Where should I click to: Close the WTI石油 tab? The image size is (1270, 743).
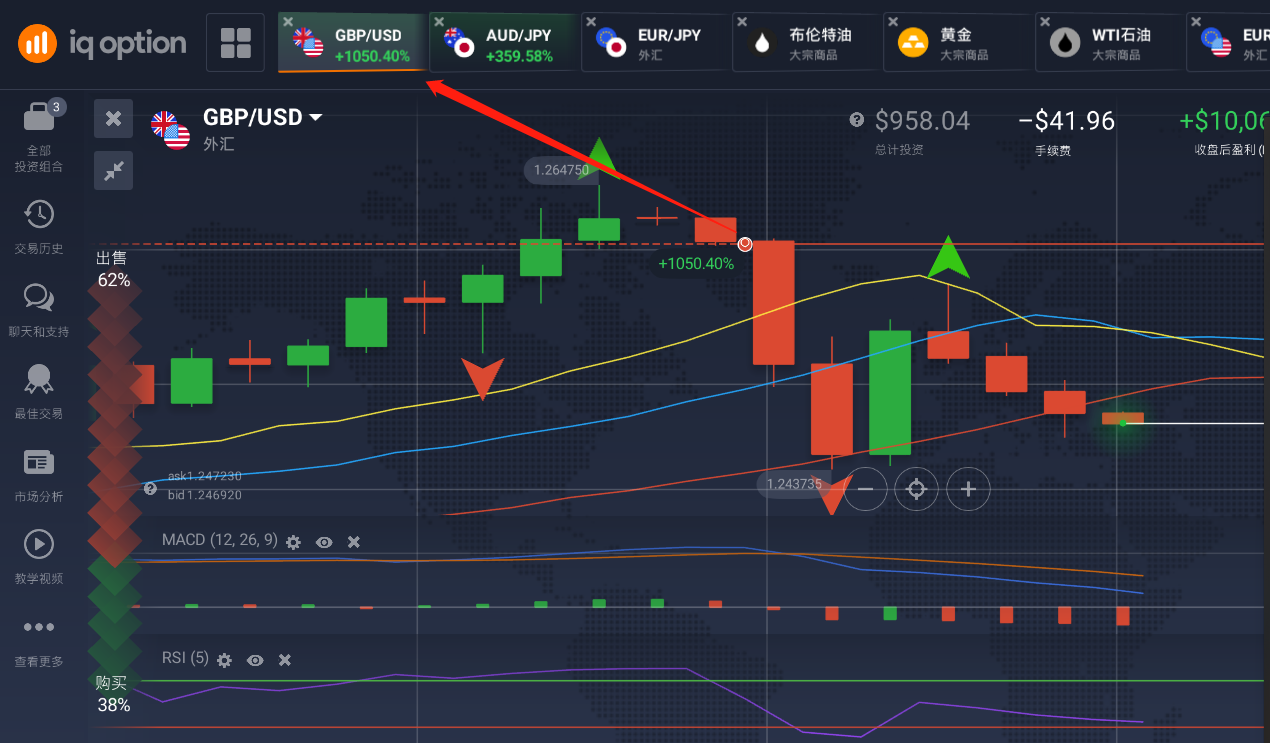coord(1045,21)
